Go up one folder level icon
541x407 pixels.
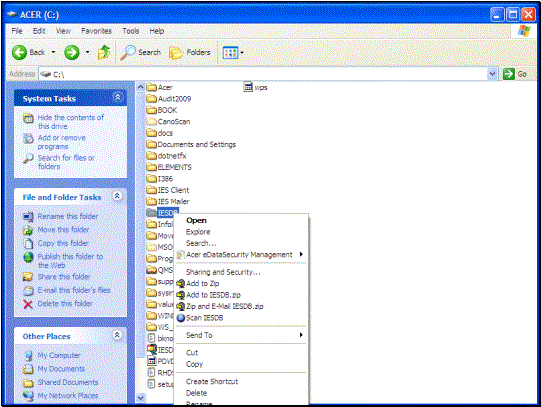click(104, 52)
